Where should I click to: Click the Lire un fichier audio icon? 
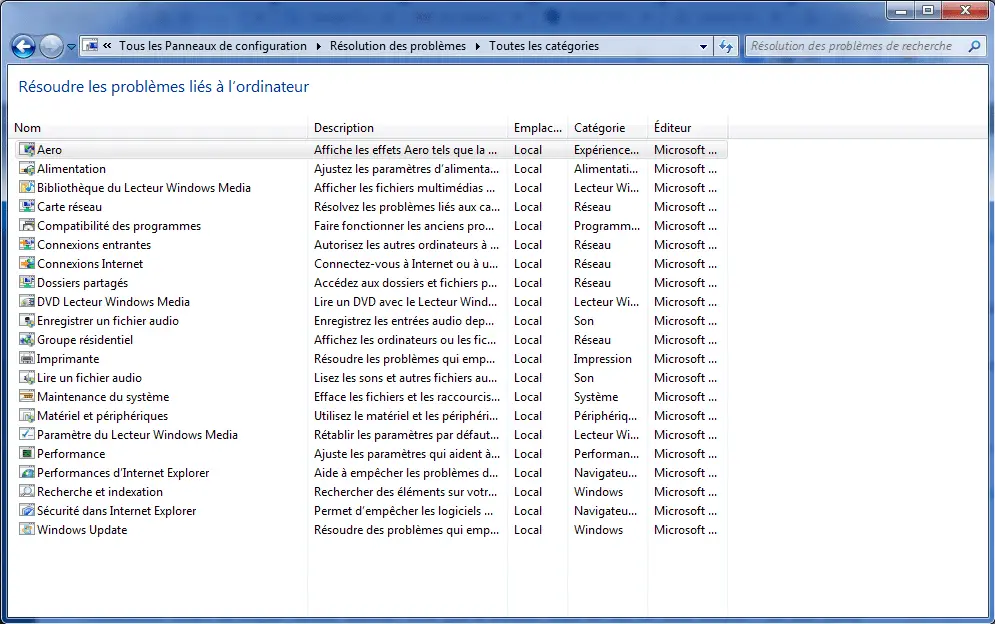click(27, 378)
